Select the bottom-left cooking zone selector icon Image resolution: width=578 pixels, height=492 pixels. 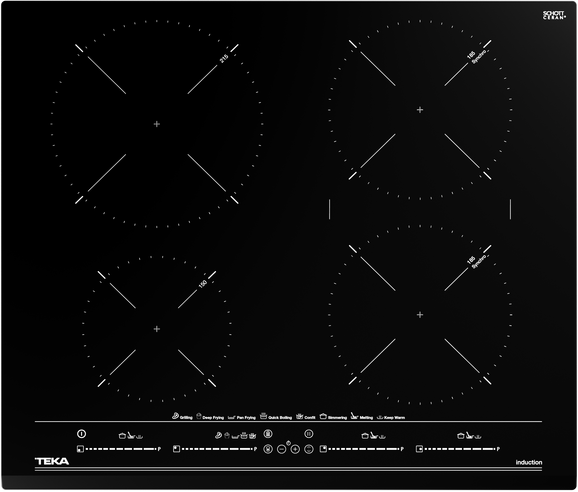point(80,449)
